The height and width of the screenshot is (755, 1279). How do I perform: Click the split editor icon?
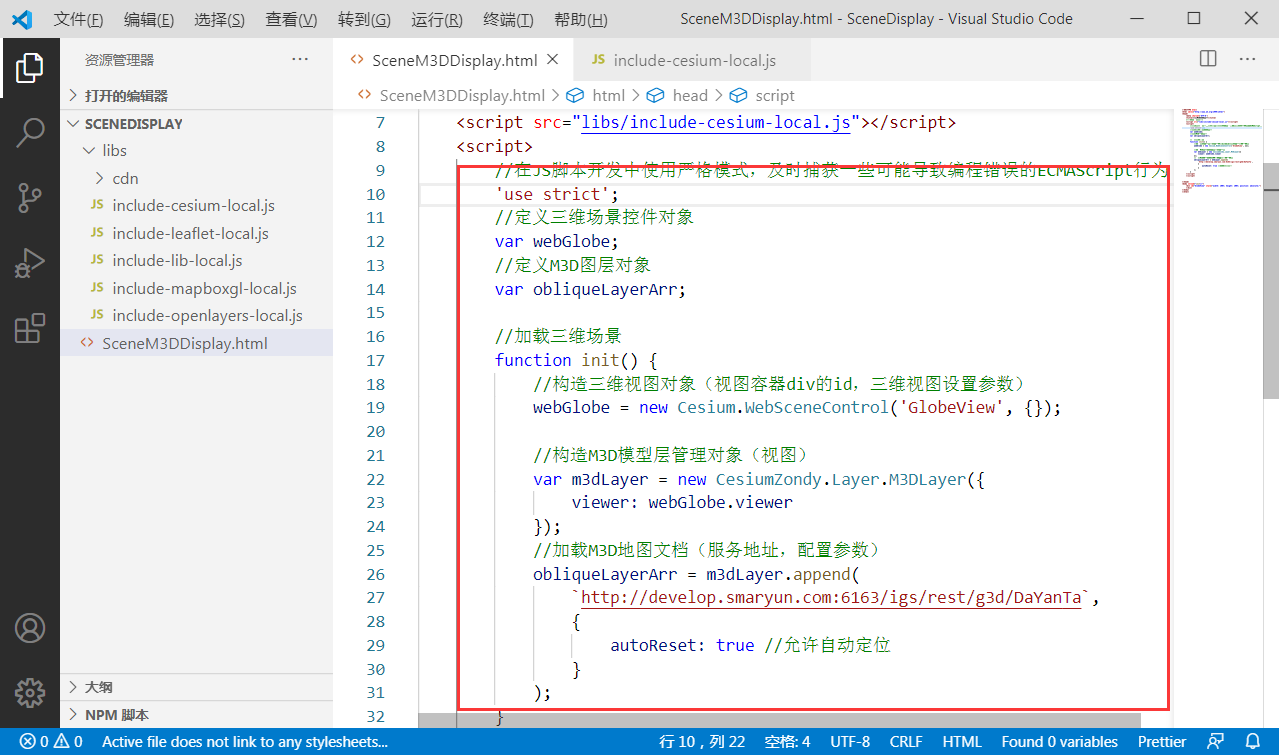1208,59
